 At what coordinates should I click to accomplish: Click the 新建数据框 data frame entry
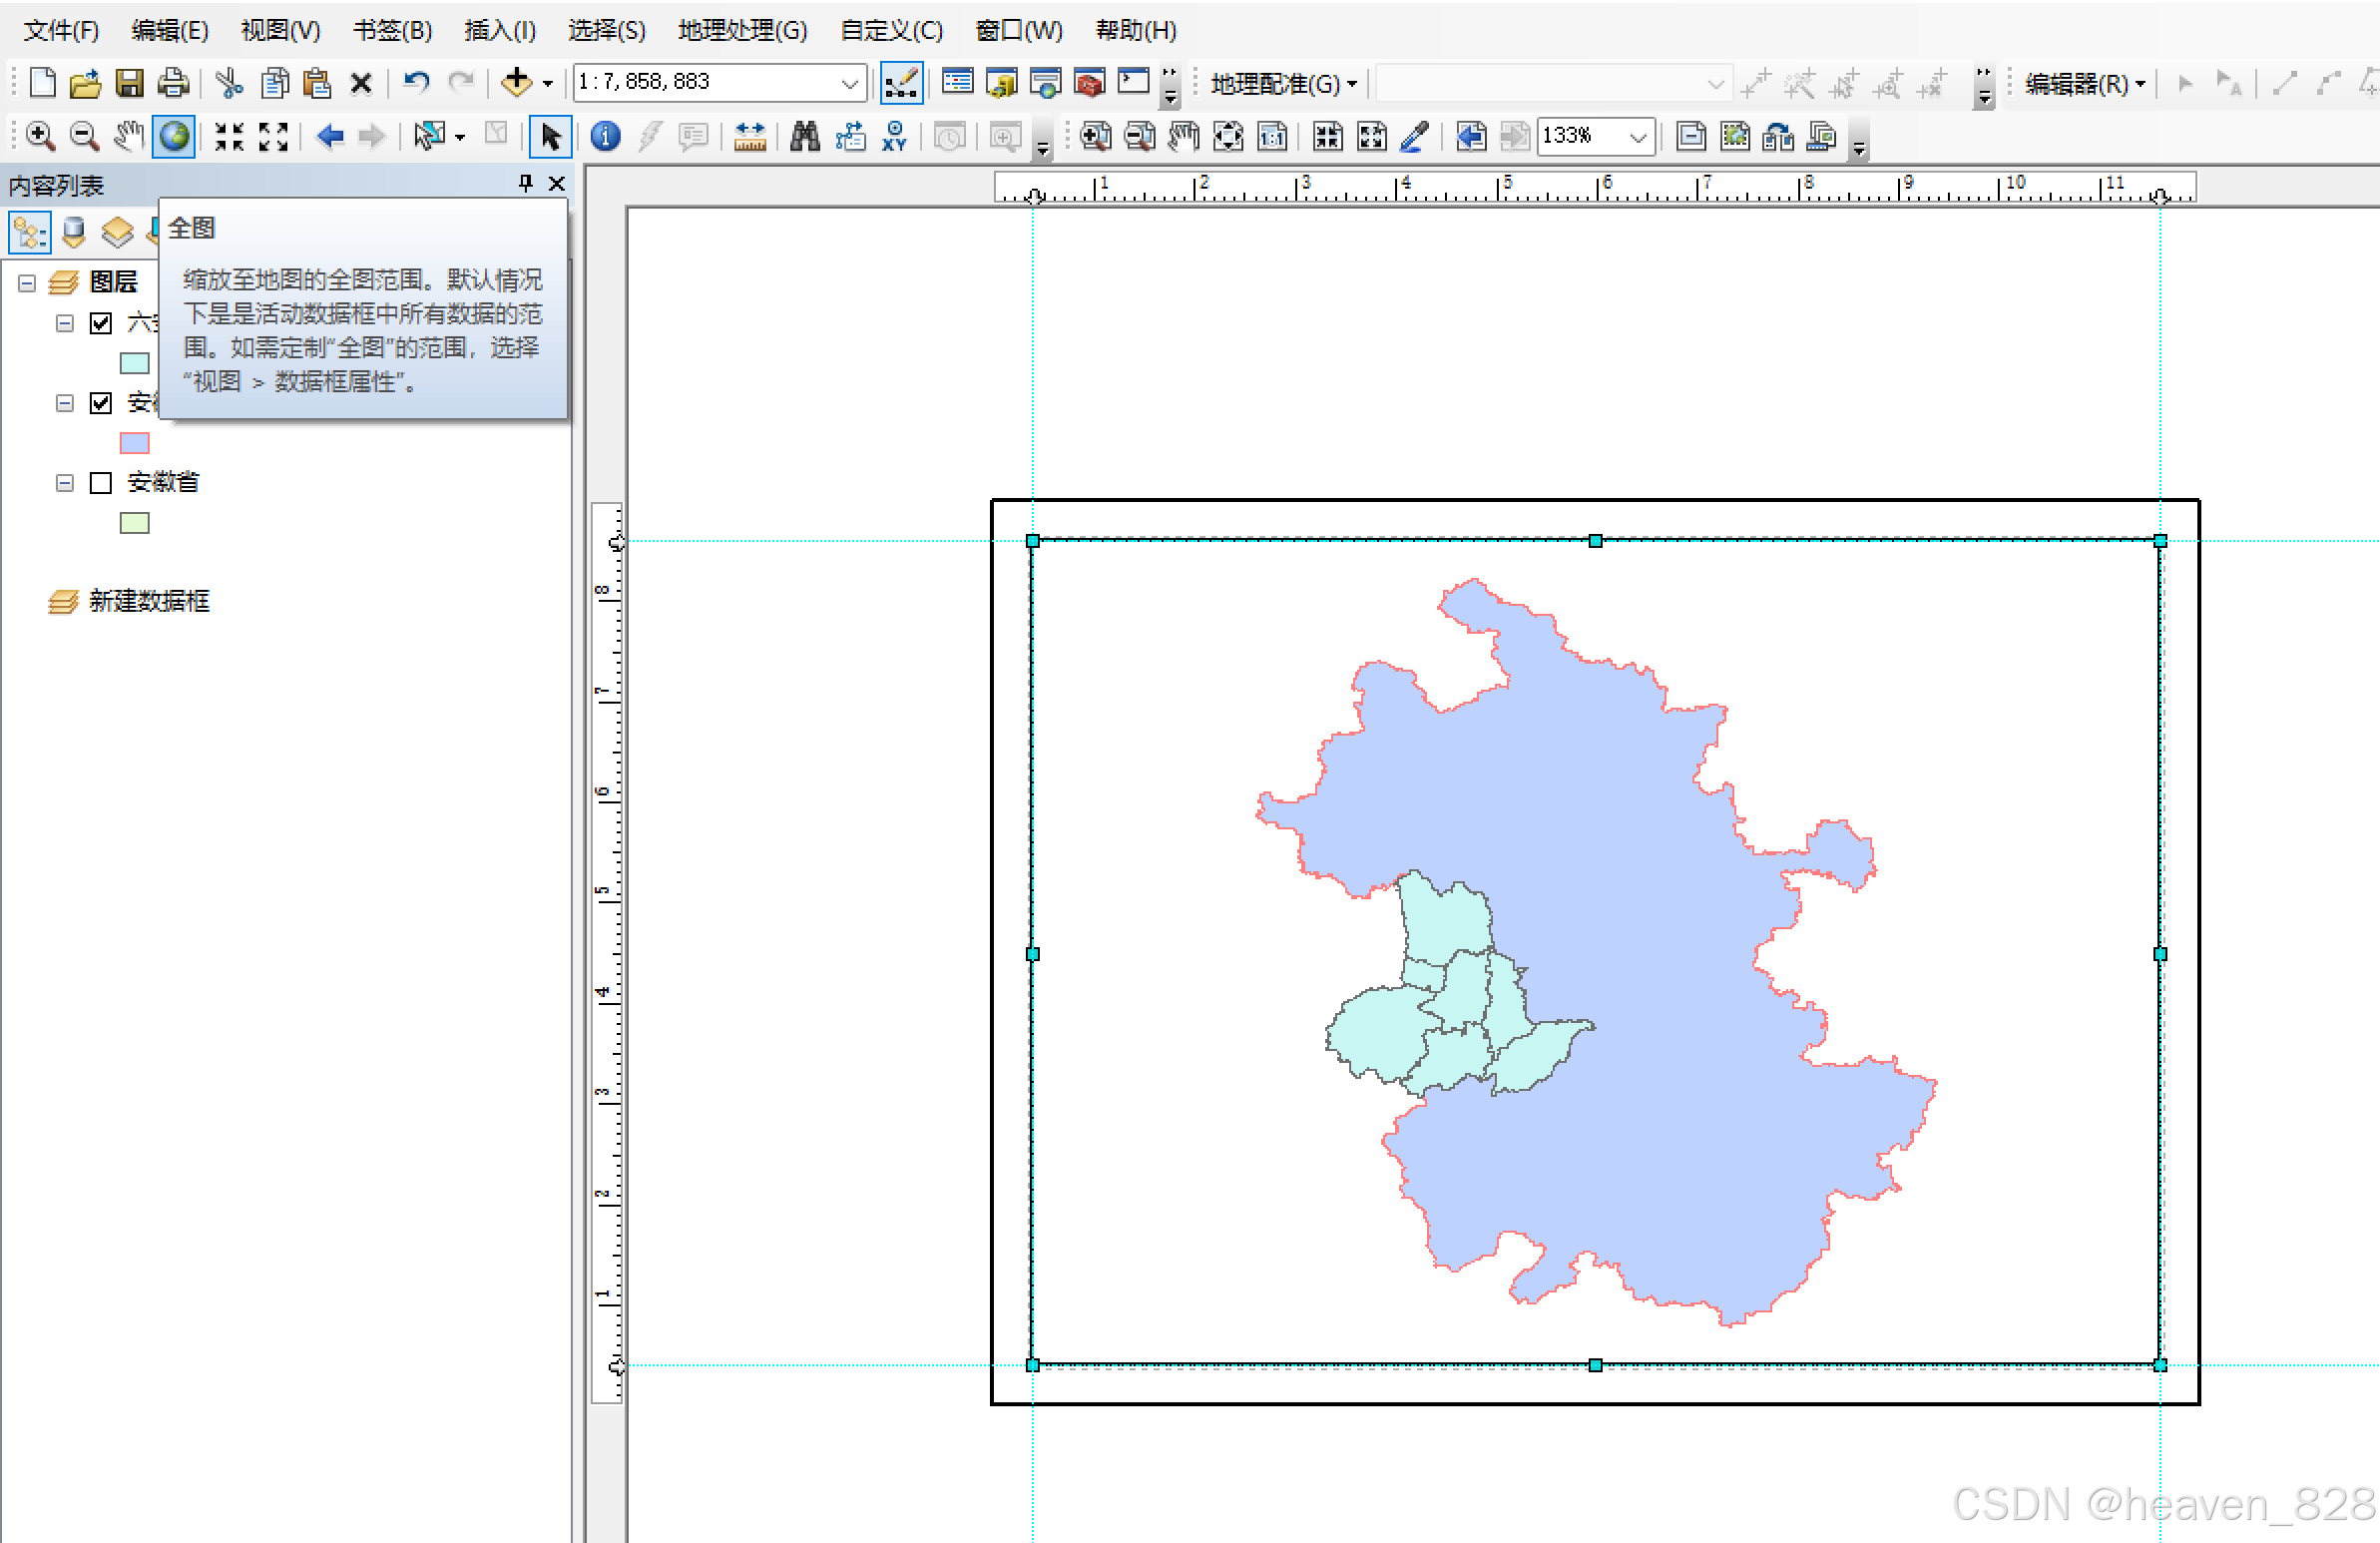(149, 601)
